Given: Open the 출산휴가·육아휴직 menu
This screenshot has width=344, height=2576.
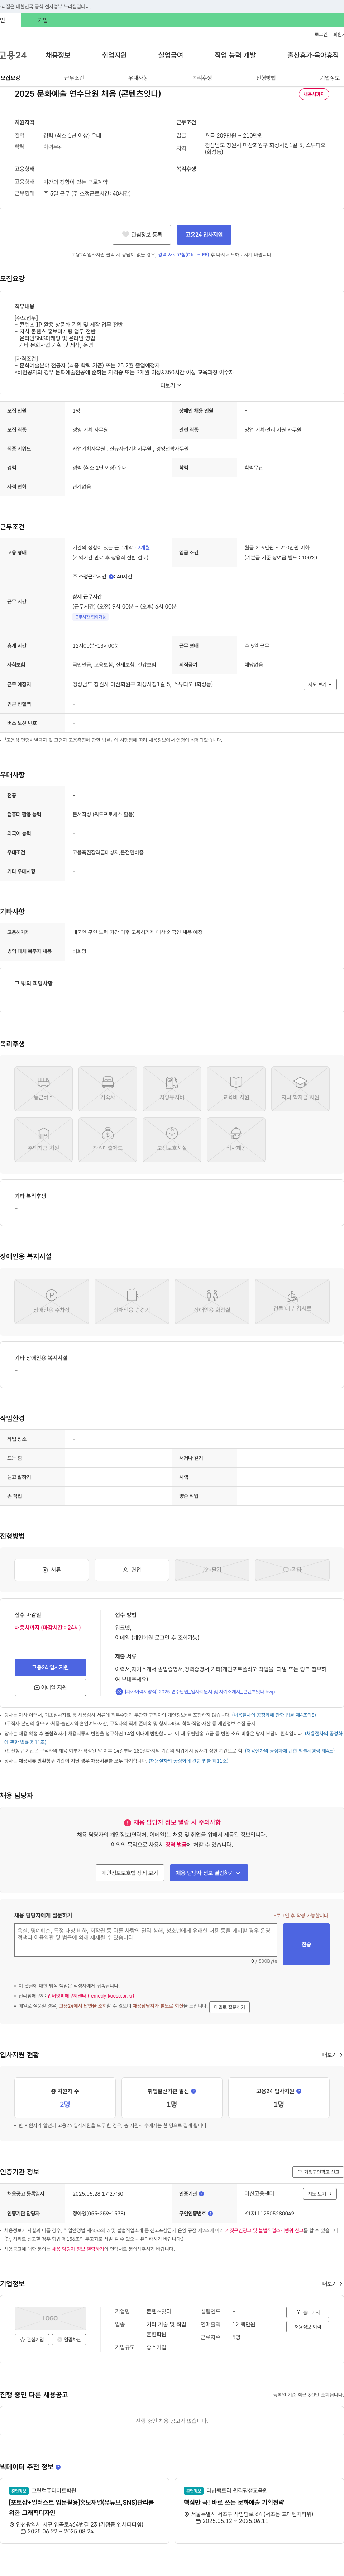Looking at the screenshot, I should click(313, 55).
